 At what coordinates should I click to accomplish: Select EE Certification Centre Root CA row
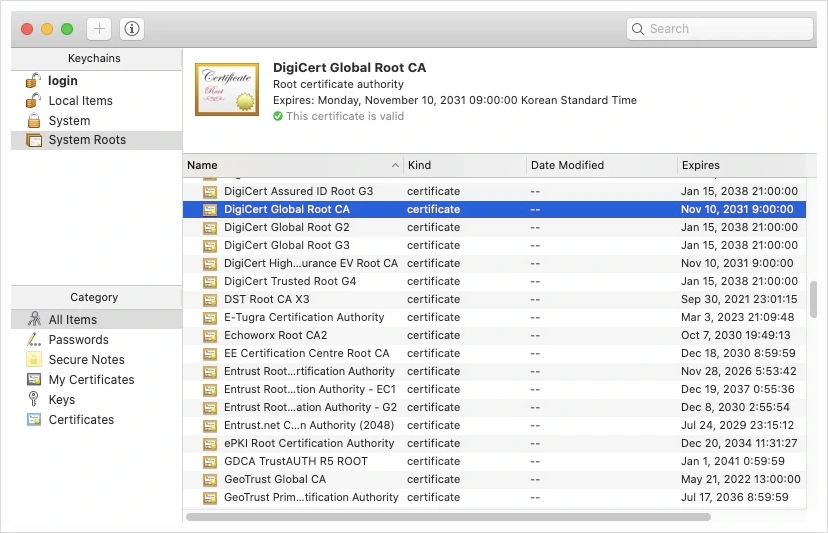tap(494, 353)
